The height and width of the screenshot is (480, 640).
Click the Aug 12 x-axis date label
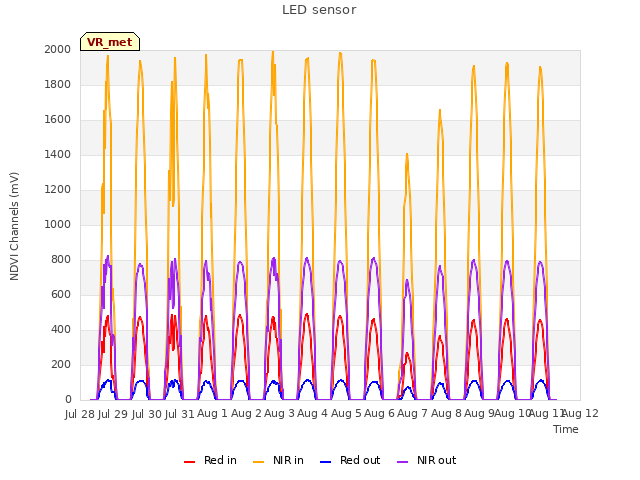[580, 414]
